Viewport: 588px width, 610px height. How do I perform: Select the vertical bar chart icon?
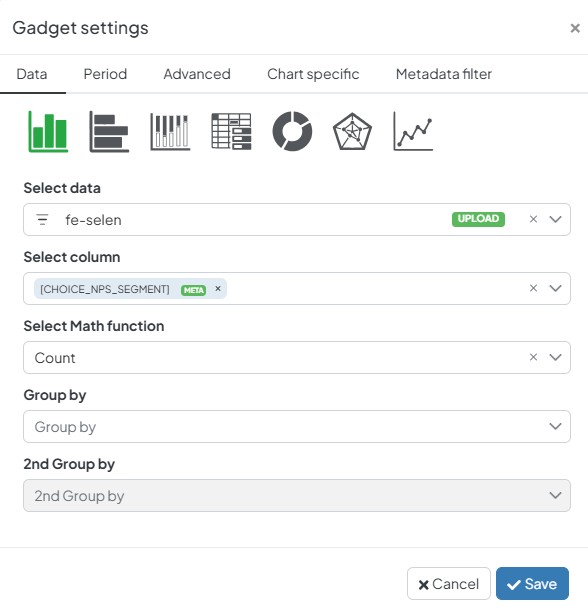(x=48, y=131)
